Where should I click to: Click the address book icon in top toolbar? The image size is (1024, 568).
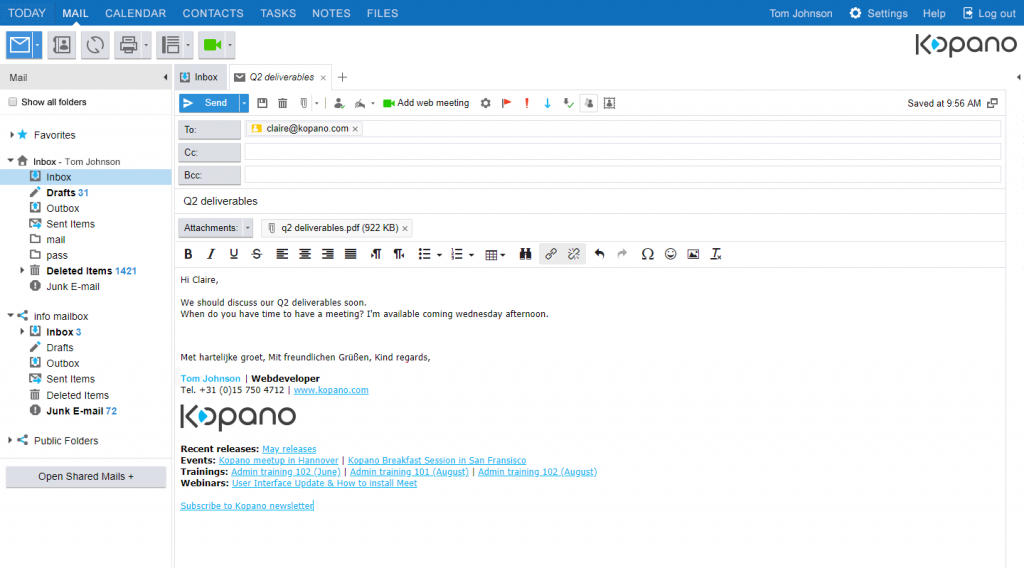(x=62, y=45)
